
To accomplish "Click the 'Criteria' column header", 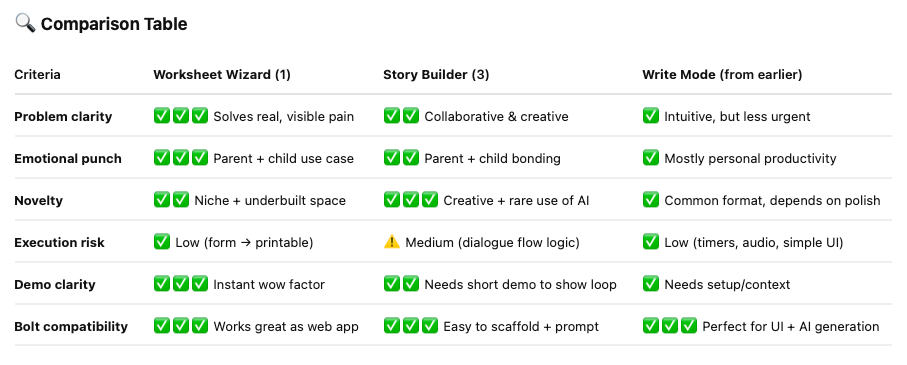I will (x=37, y=75).
